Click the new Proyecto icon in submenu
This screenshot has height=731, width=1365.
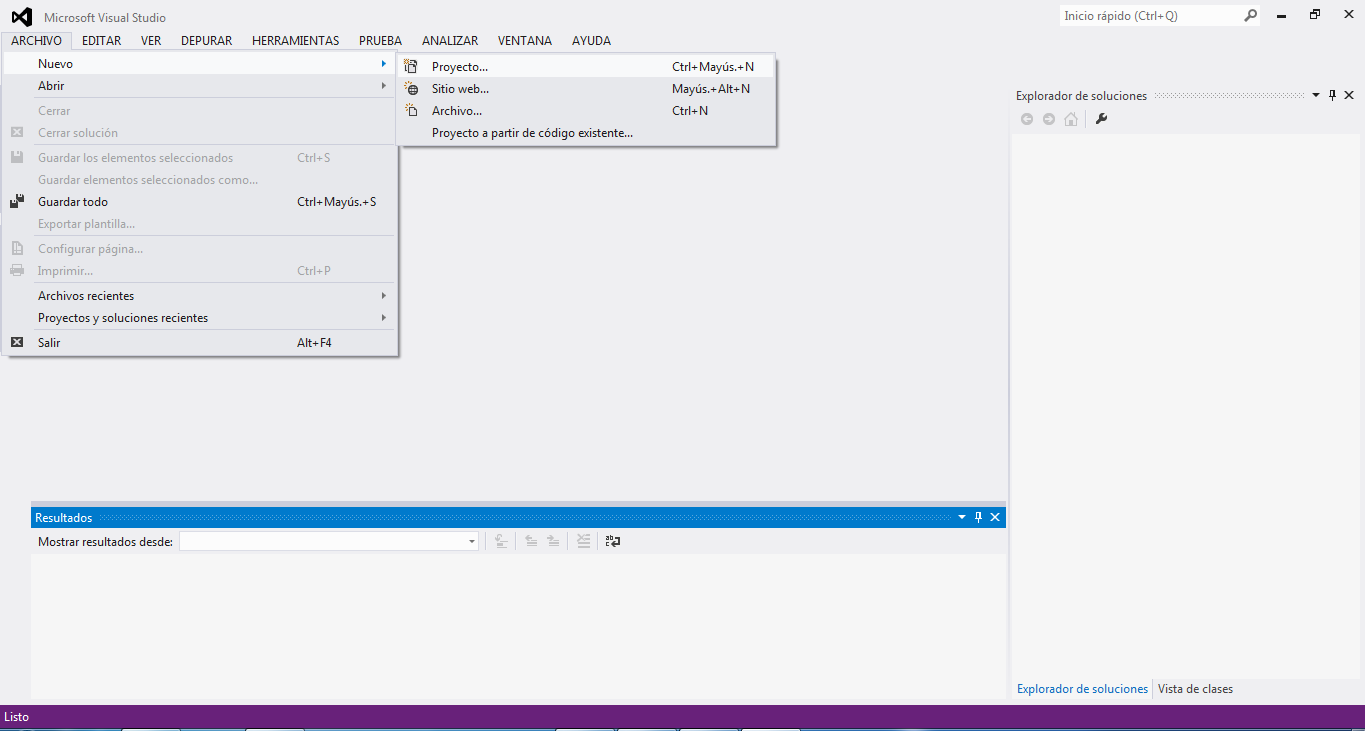411,67
